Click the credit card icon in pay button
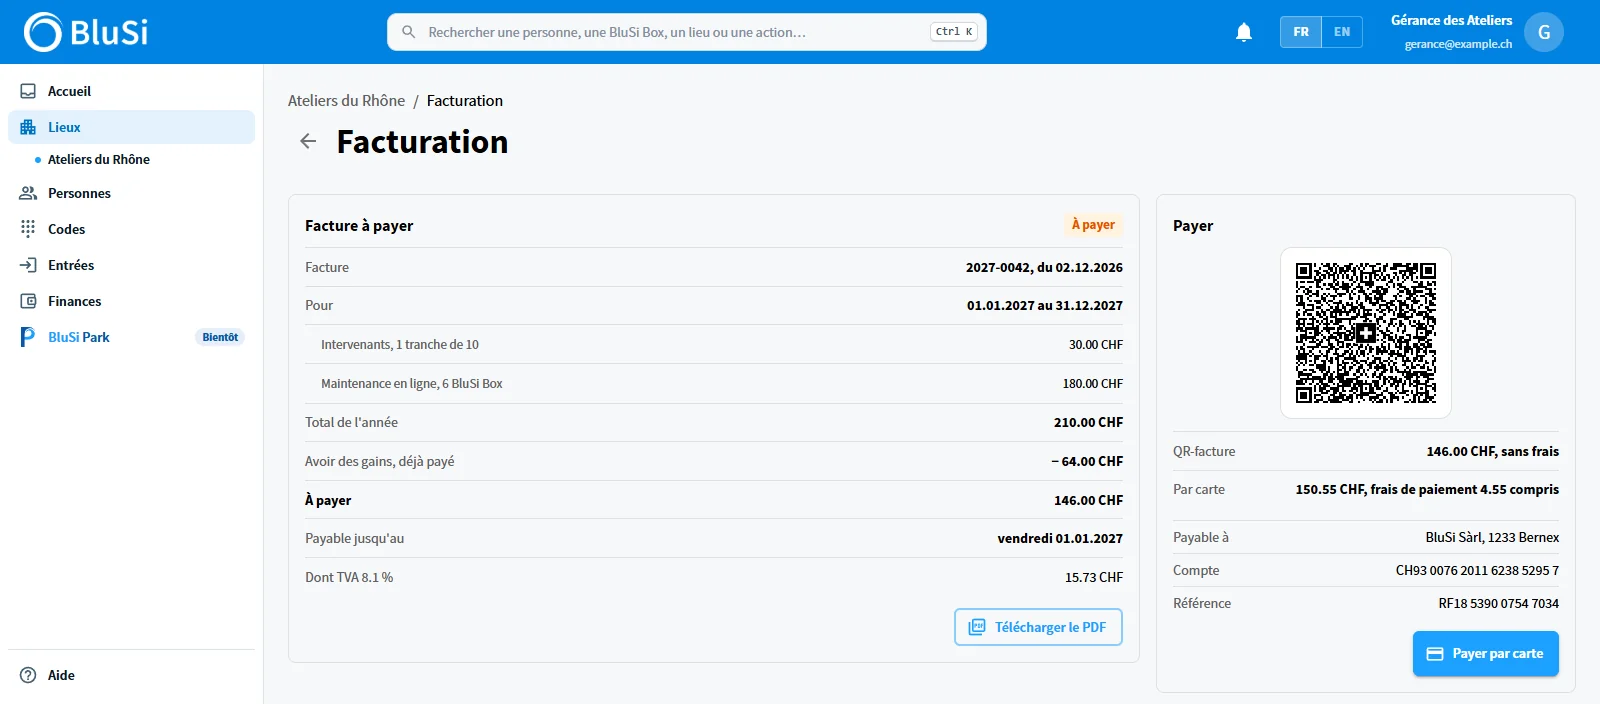 [1435, 654]
